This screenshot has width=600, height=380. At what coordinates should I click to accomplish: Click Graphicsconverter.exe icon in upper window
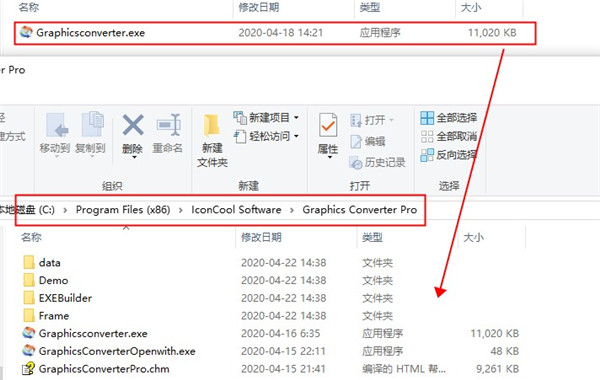(x=26, y=32)
